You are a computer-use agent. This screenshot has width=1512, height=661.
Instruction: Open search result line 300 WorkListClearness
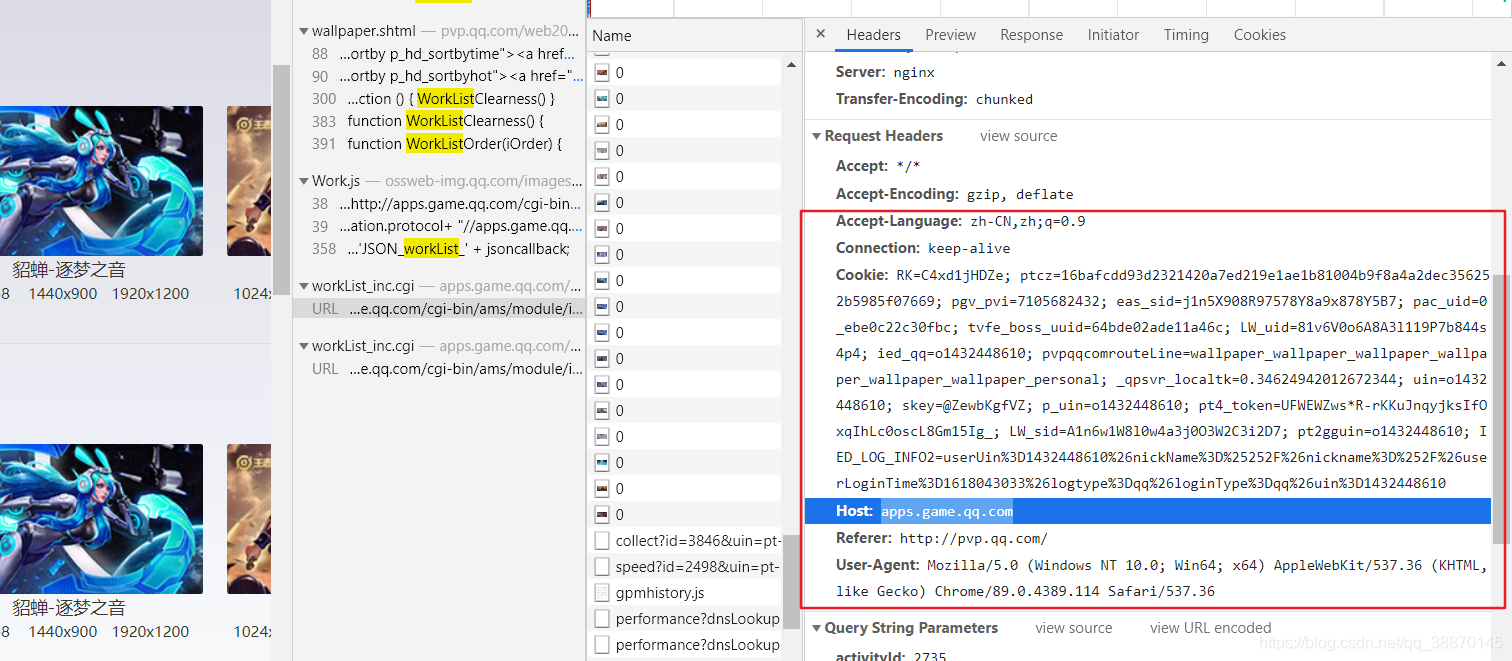pyautogui.click(x=439, y=99)
